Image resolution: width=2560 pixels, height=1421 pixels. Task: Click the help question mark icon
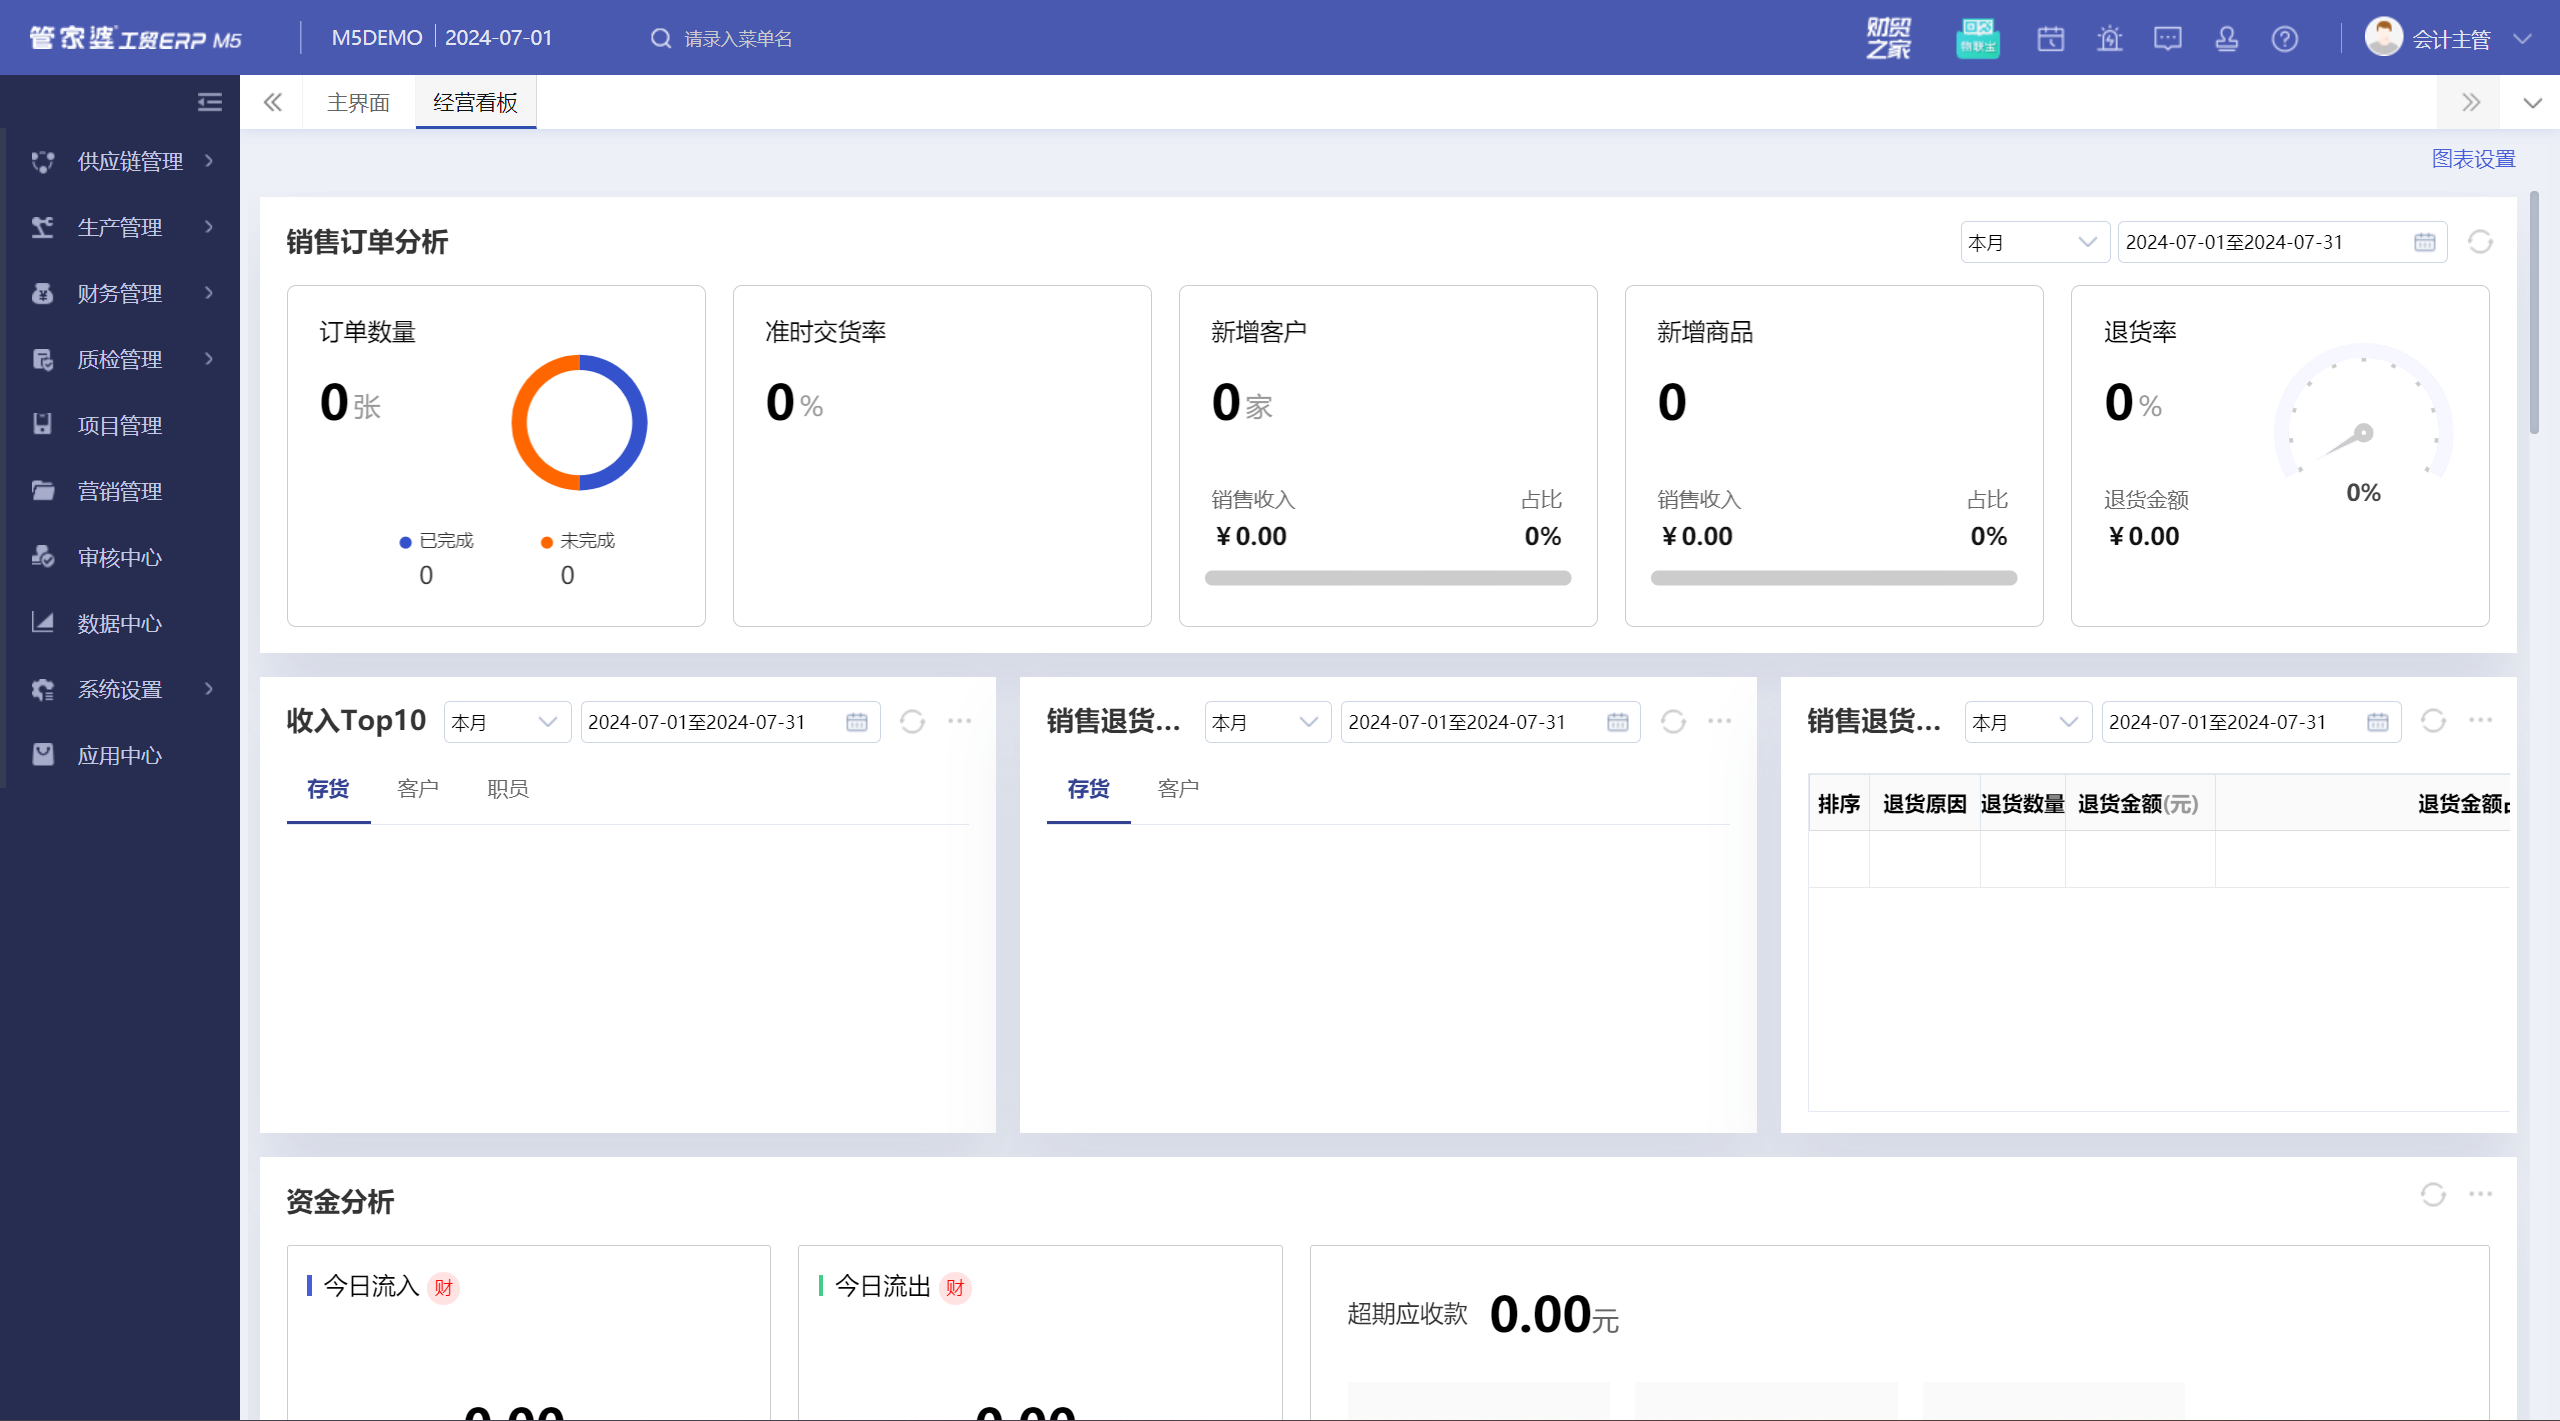pos(2284,39)
